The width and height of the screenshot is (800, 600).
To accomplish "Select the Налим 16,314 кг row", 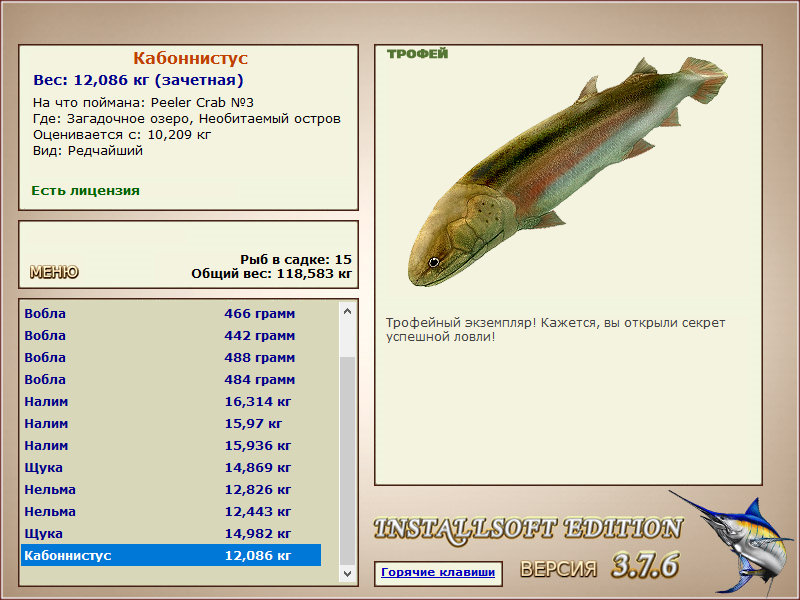I will [x=171, y=401].
